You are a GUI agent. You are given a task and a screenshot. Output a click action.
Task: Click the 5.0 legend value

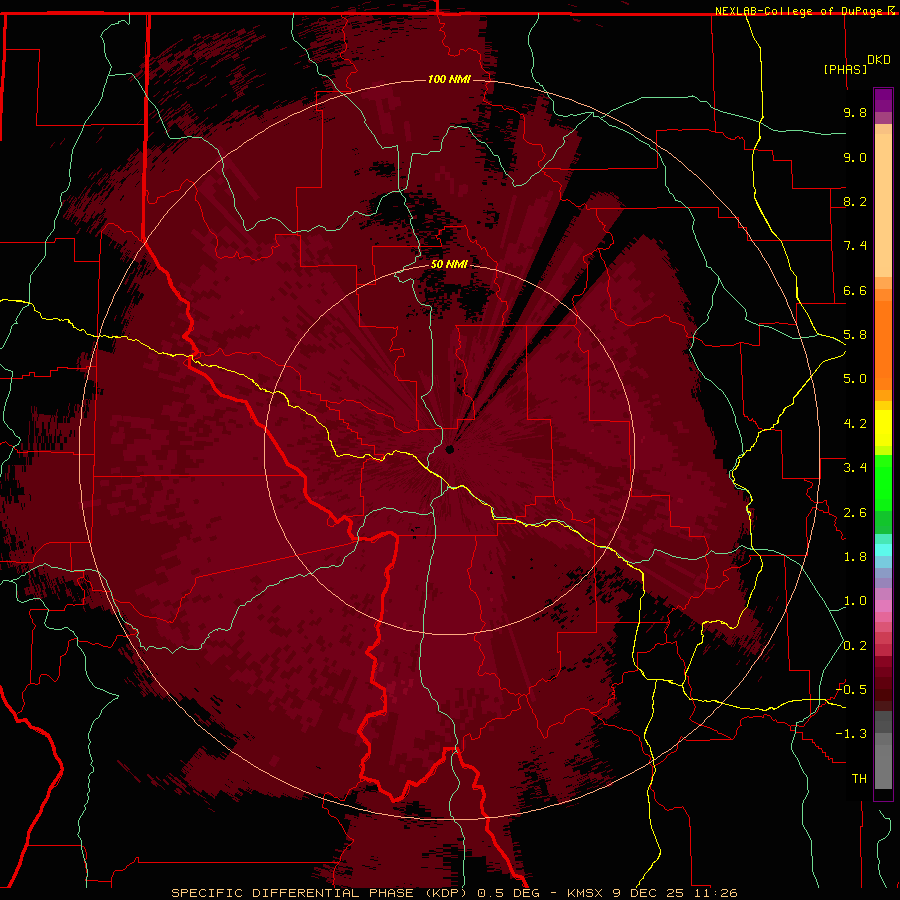click(x=855, y=379)
